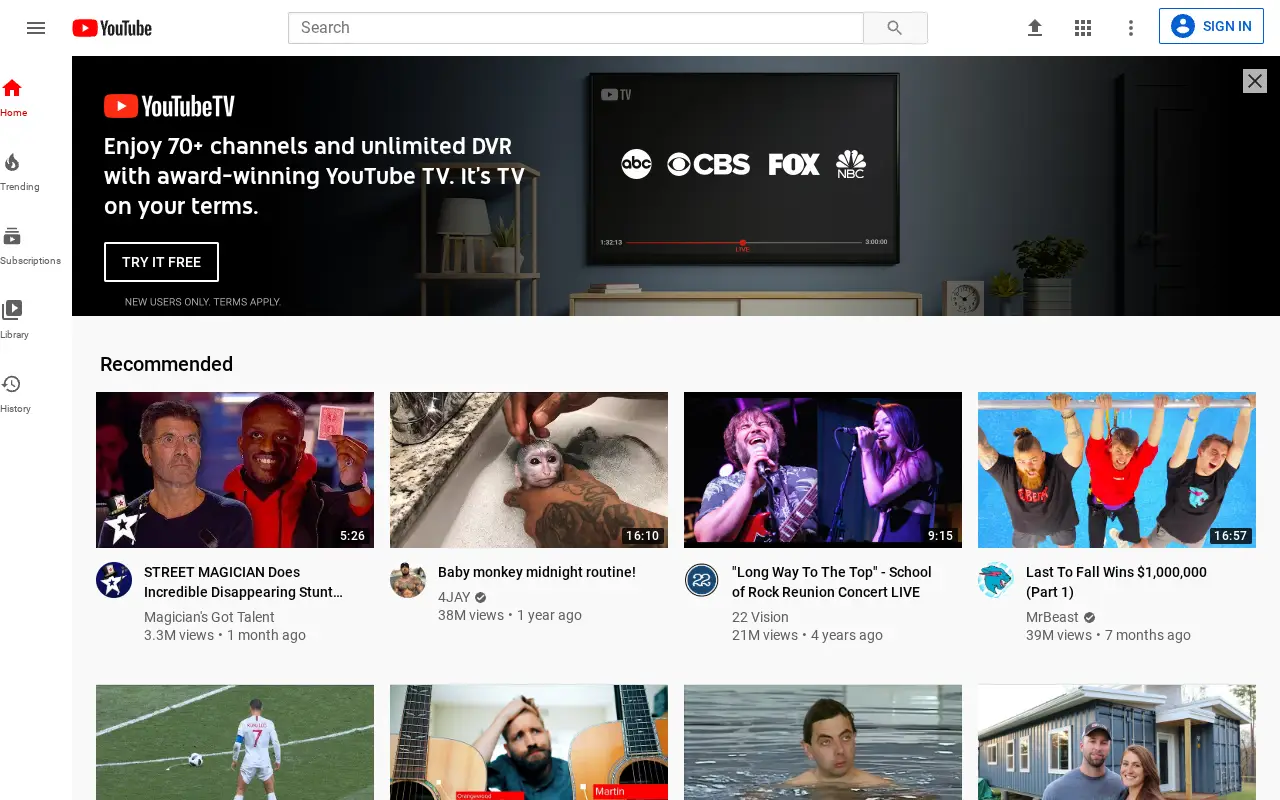Screen dimensions: 1280x800
Task: Click Magician's Got Talent channel avatar
Action: [x=114, y=580]
